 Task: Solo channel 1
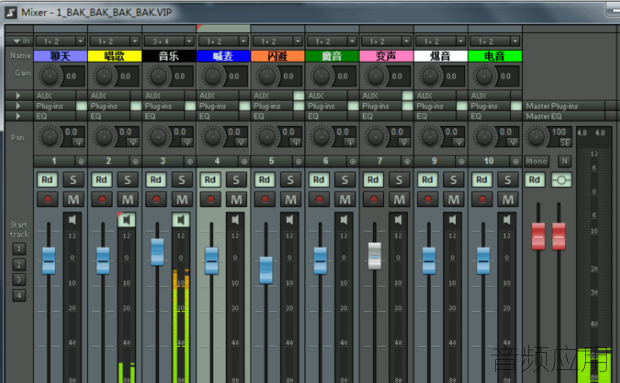click(73, 180)
